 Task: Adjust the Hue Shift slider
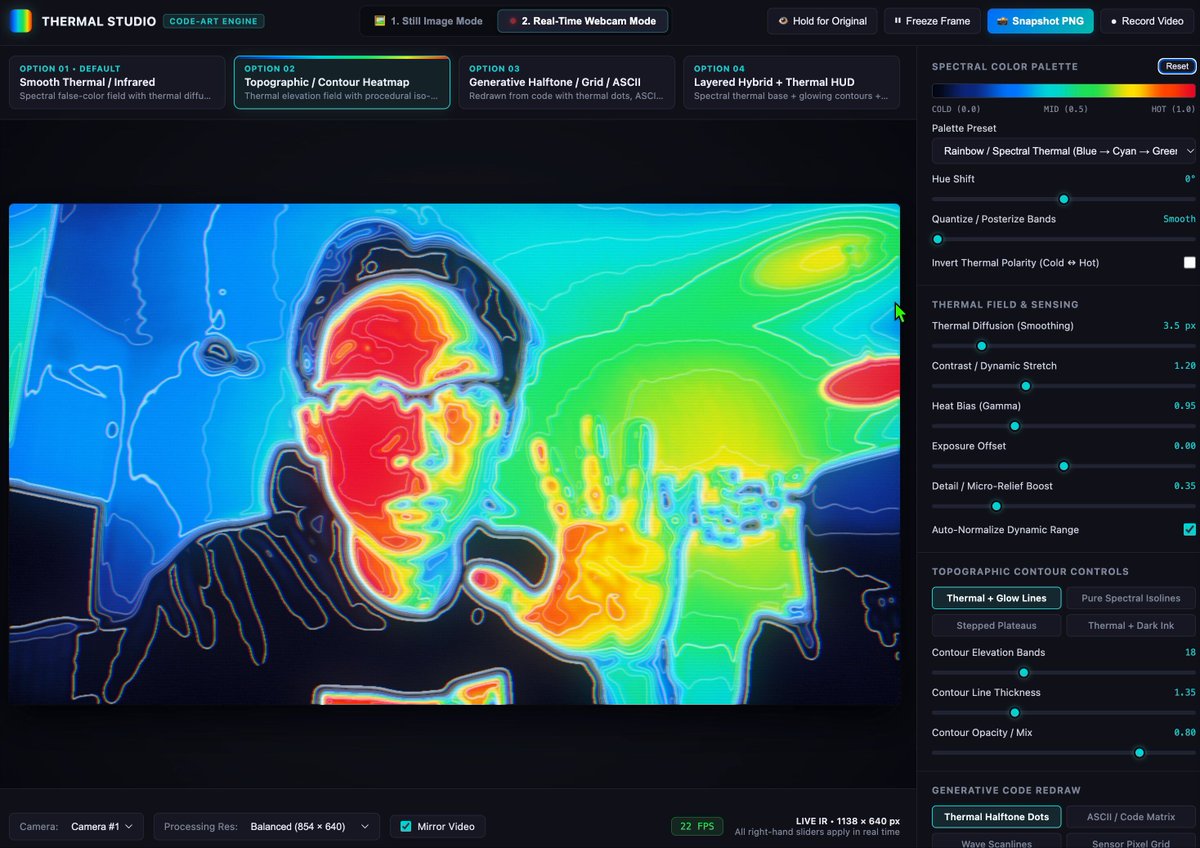1064,199
